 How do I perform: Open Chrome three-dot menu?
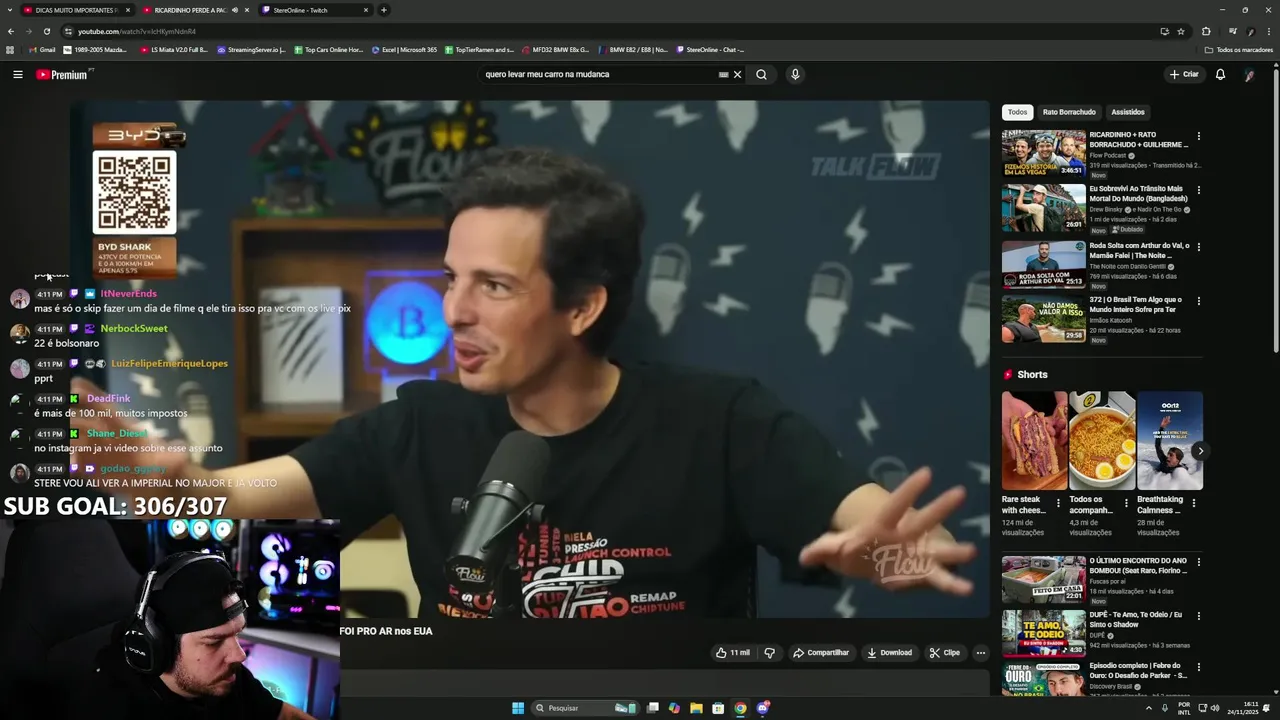point(1268,31)
